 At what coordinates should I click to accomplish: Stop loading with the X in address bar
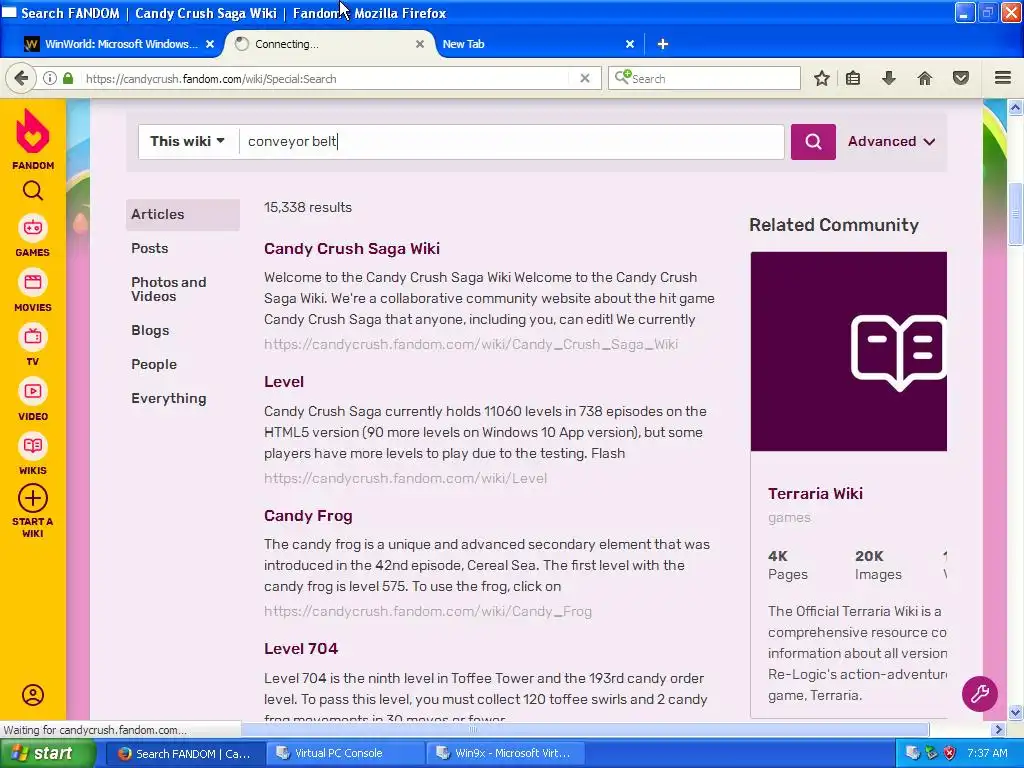coord(585,78)
